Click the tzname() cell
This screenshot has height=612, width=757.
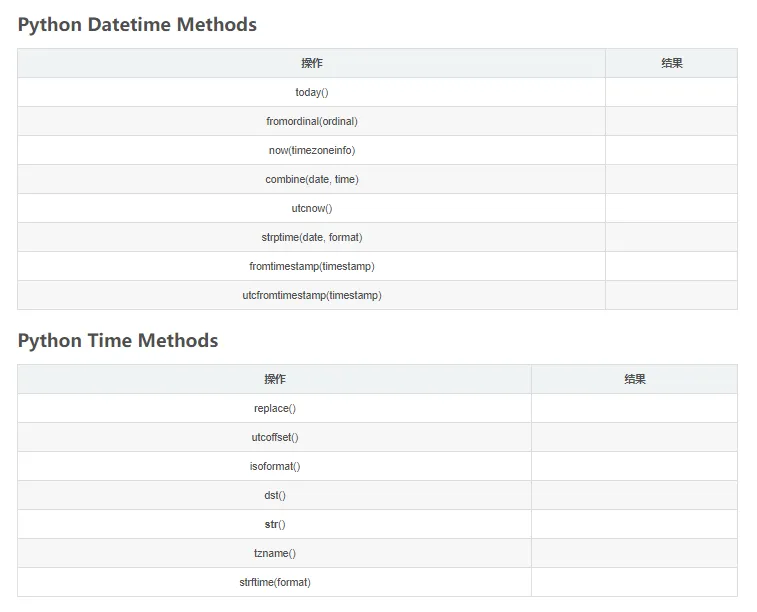click(x=275, y=553)
